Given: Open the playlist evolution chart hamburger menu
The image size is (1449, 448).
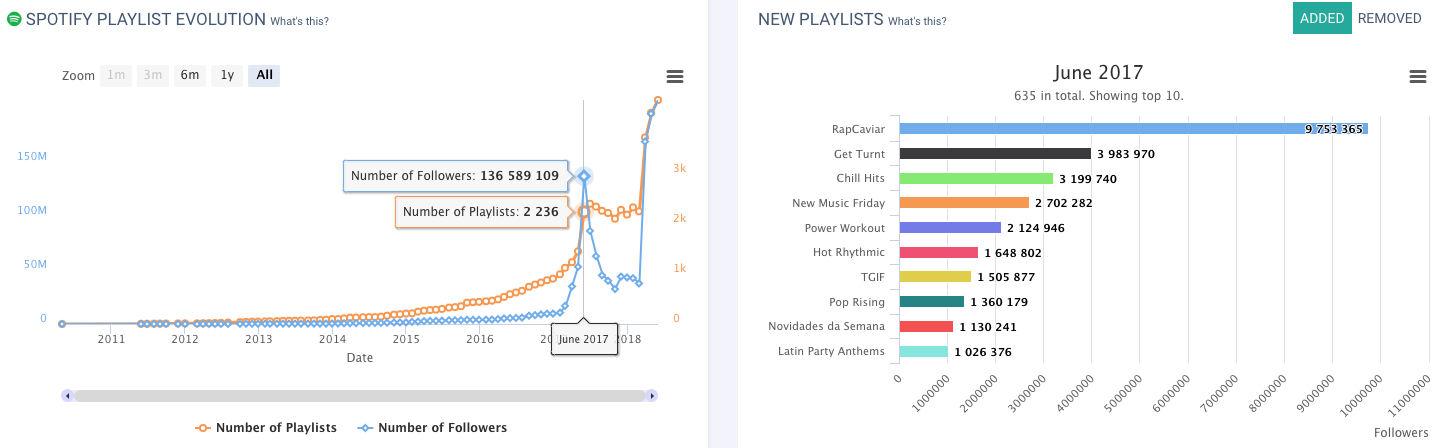Looking at the screenshot, I should coord(675,77).
